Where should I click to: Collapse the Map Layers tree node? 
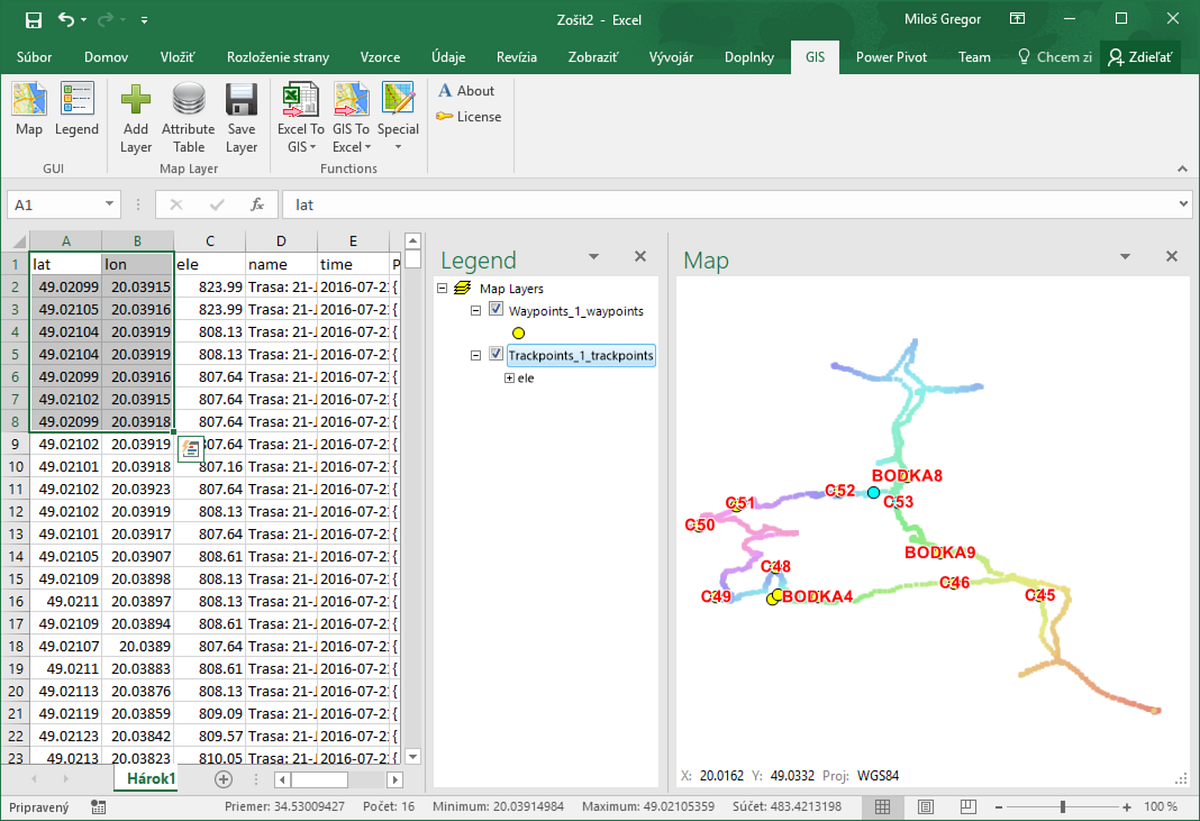441,288
